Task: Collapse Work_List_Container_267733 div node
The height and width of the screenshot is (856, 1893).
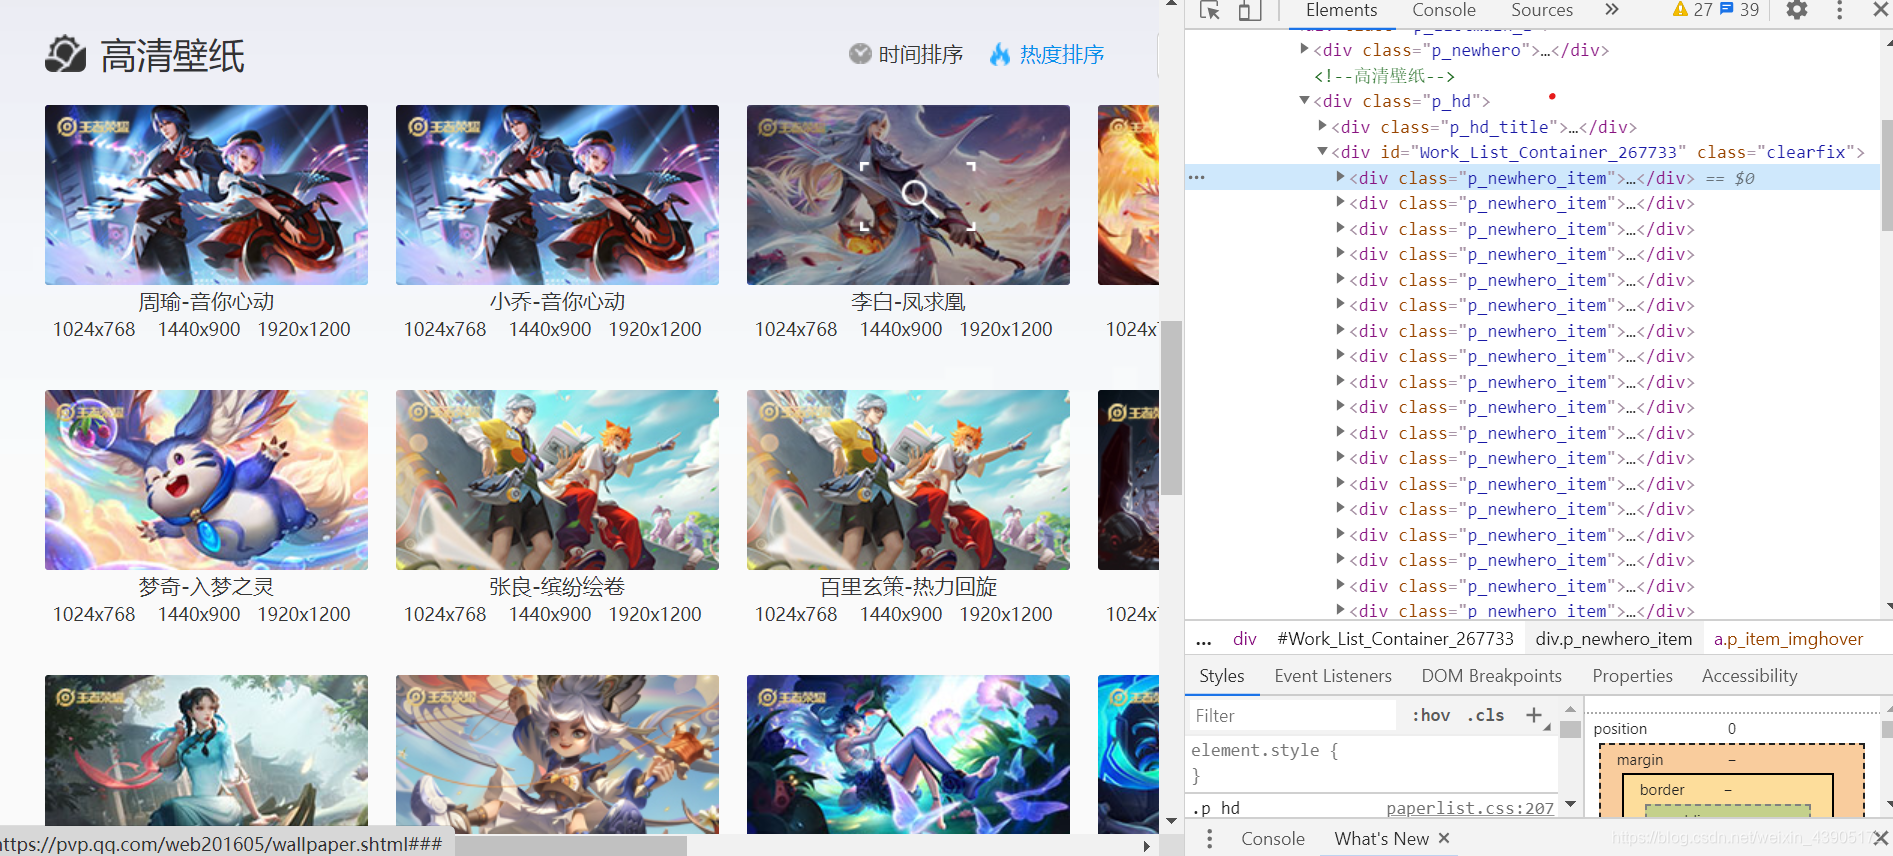Action: 1322,151
